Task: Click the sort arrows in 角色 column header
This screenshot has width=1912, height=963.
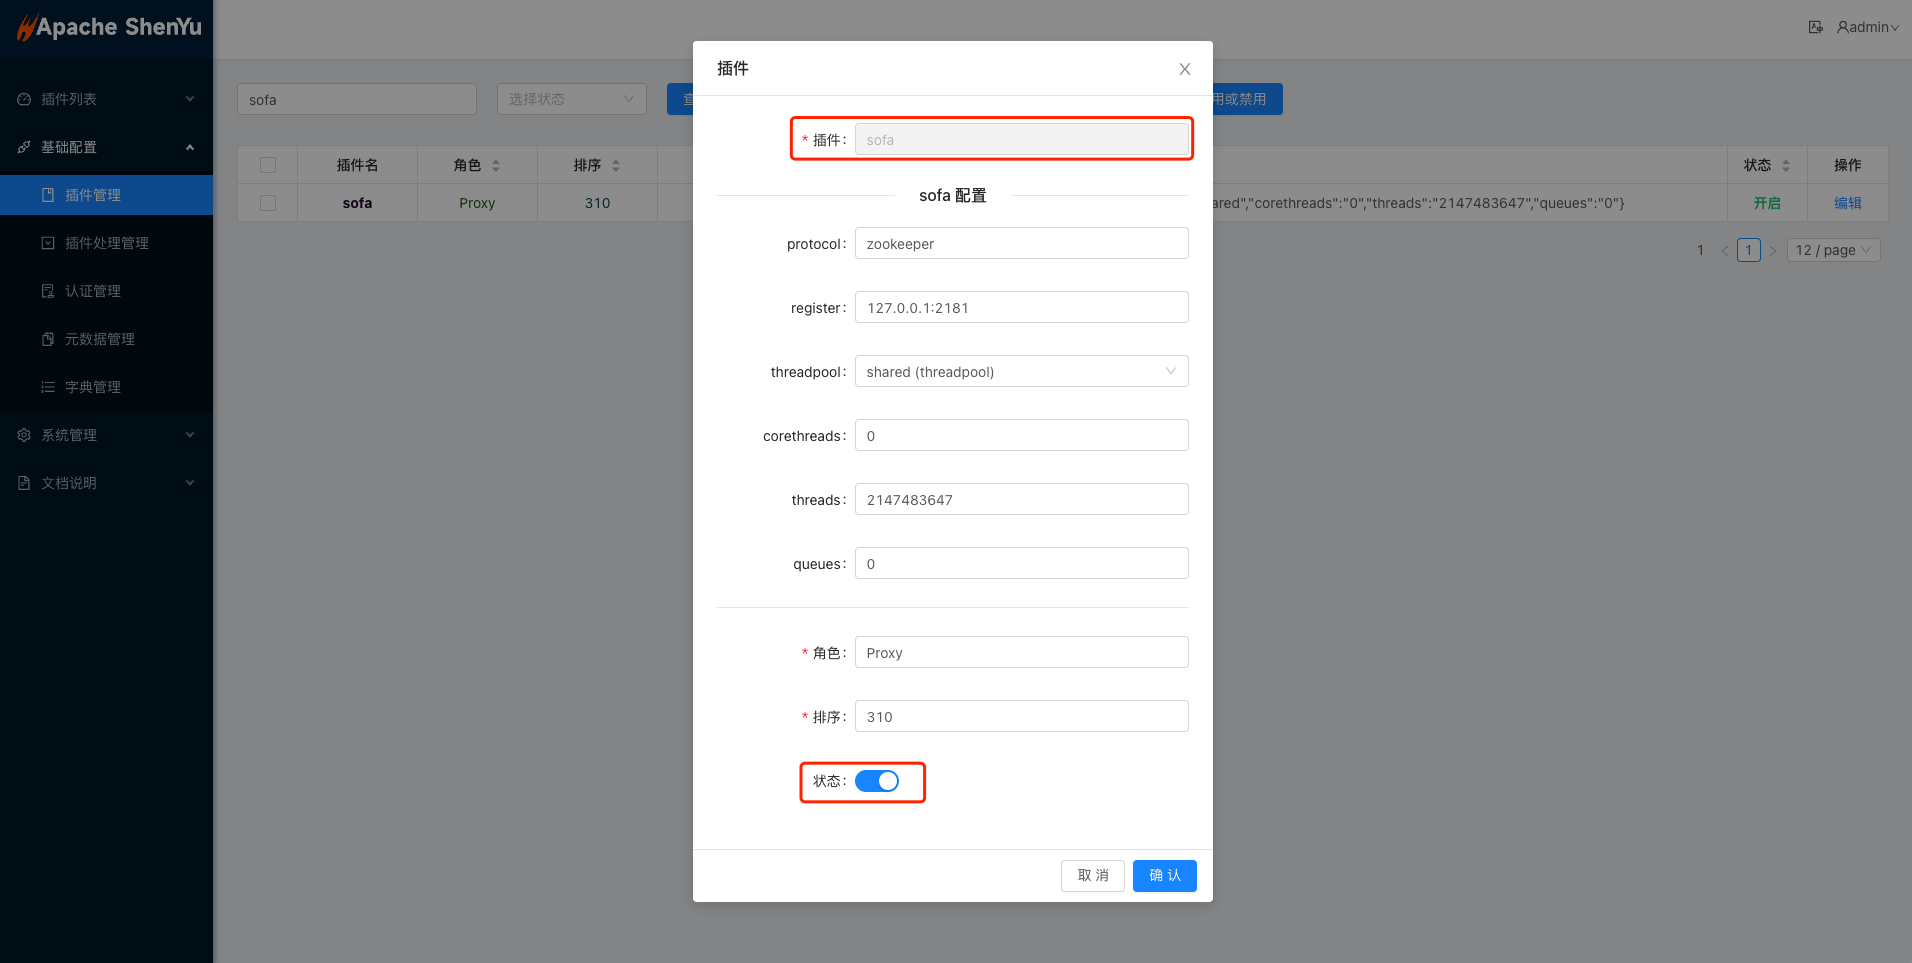Action: [x=496, y=166]
